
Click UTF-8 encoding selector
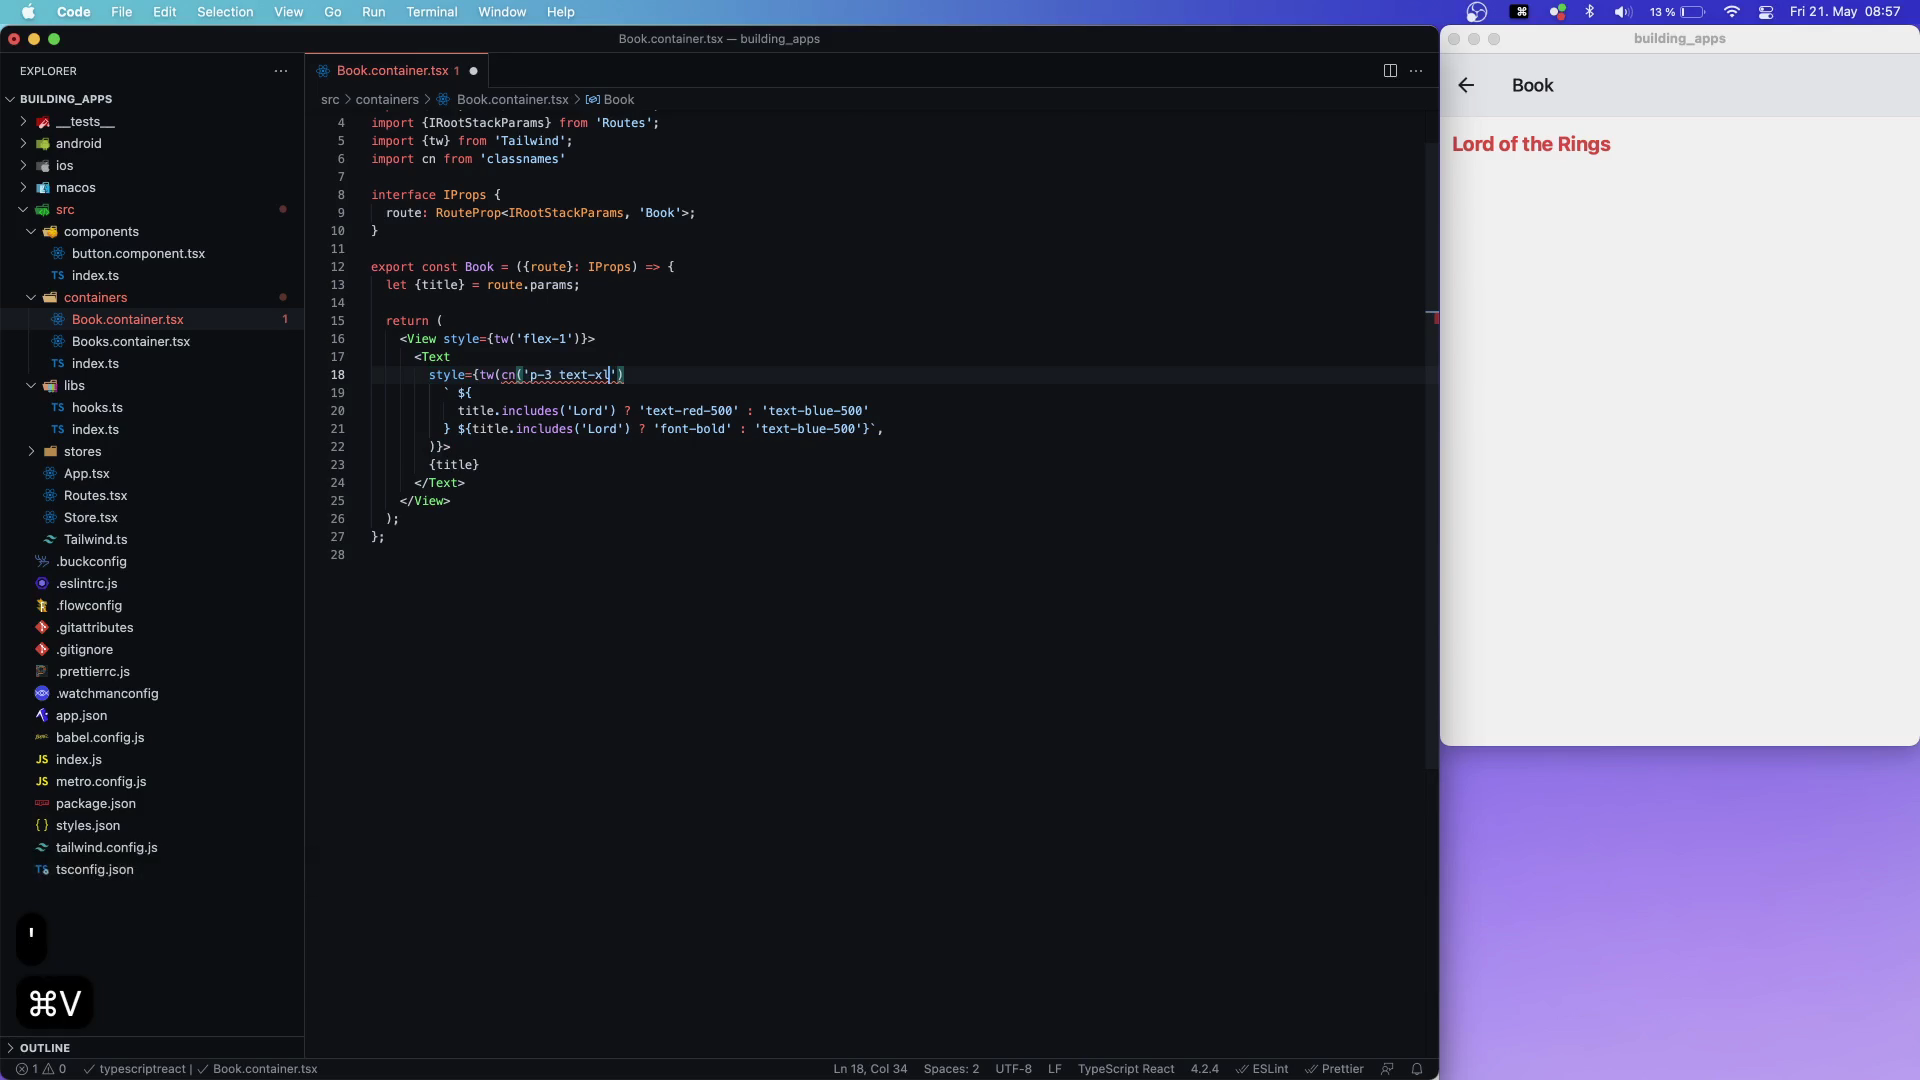point(1013,1069)
